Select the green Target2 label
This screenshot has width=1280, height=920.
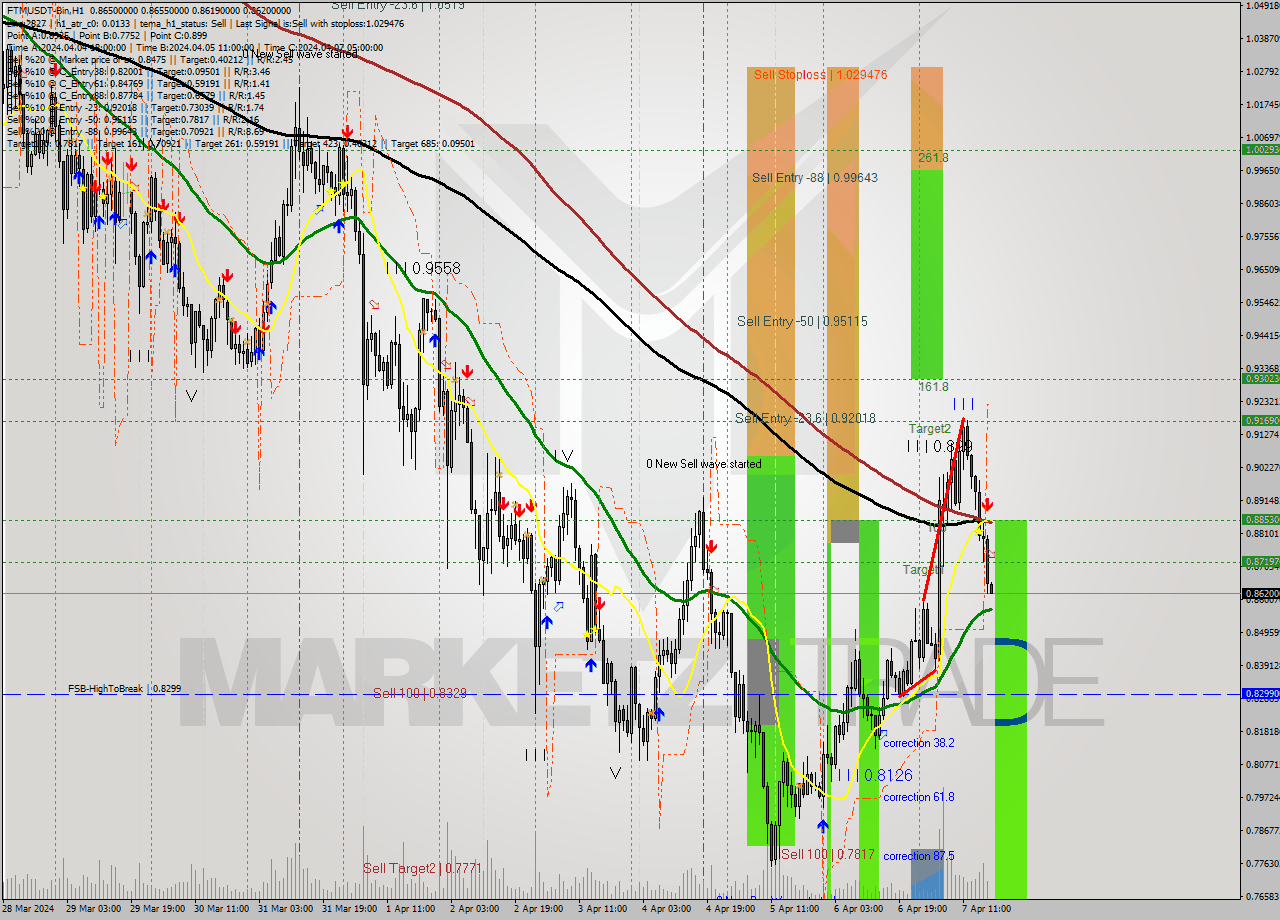pyautogui.click(x=929, y=429)
